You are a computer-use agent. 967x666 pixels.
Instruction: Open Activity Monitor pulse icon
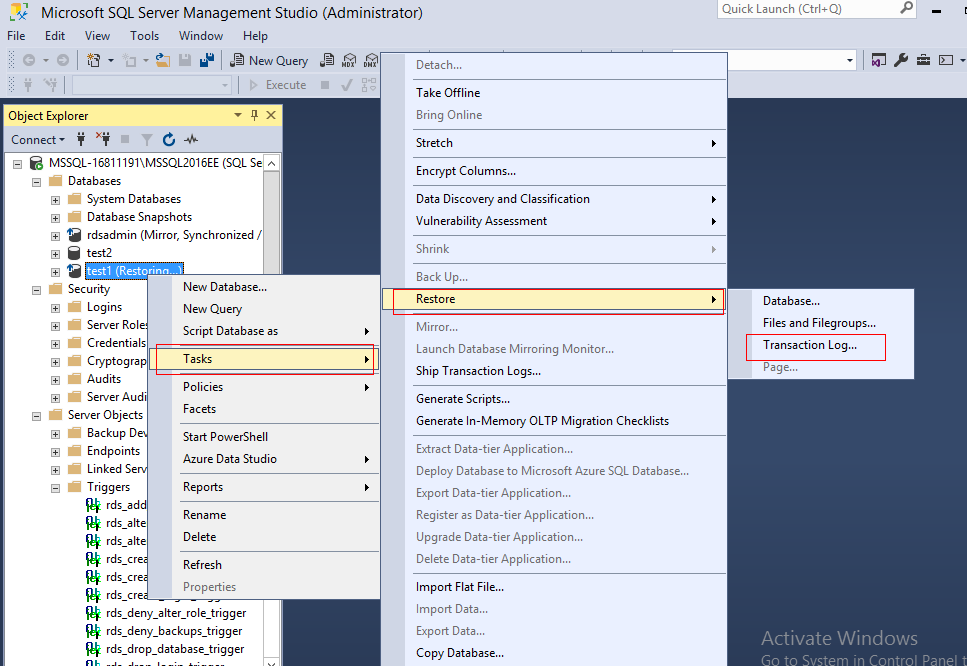191,139
